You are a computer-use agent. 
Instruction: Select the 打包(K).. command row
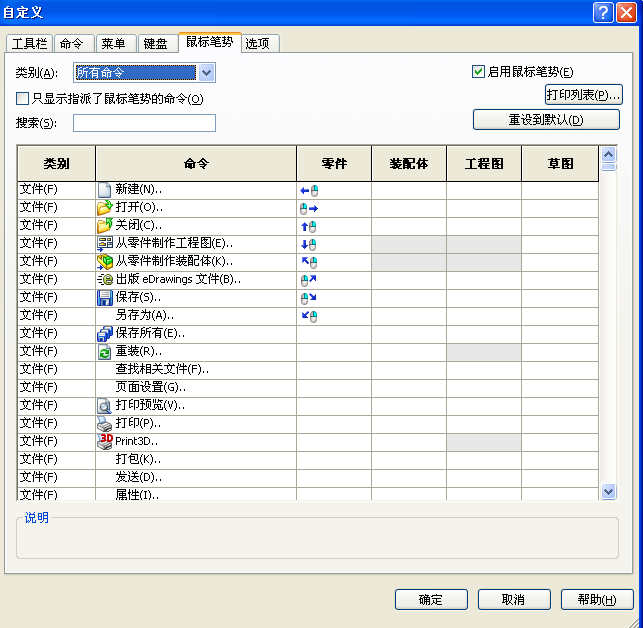coord(308,460)
